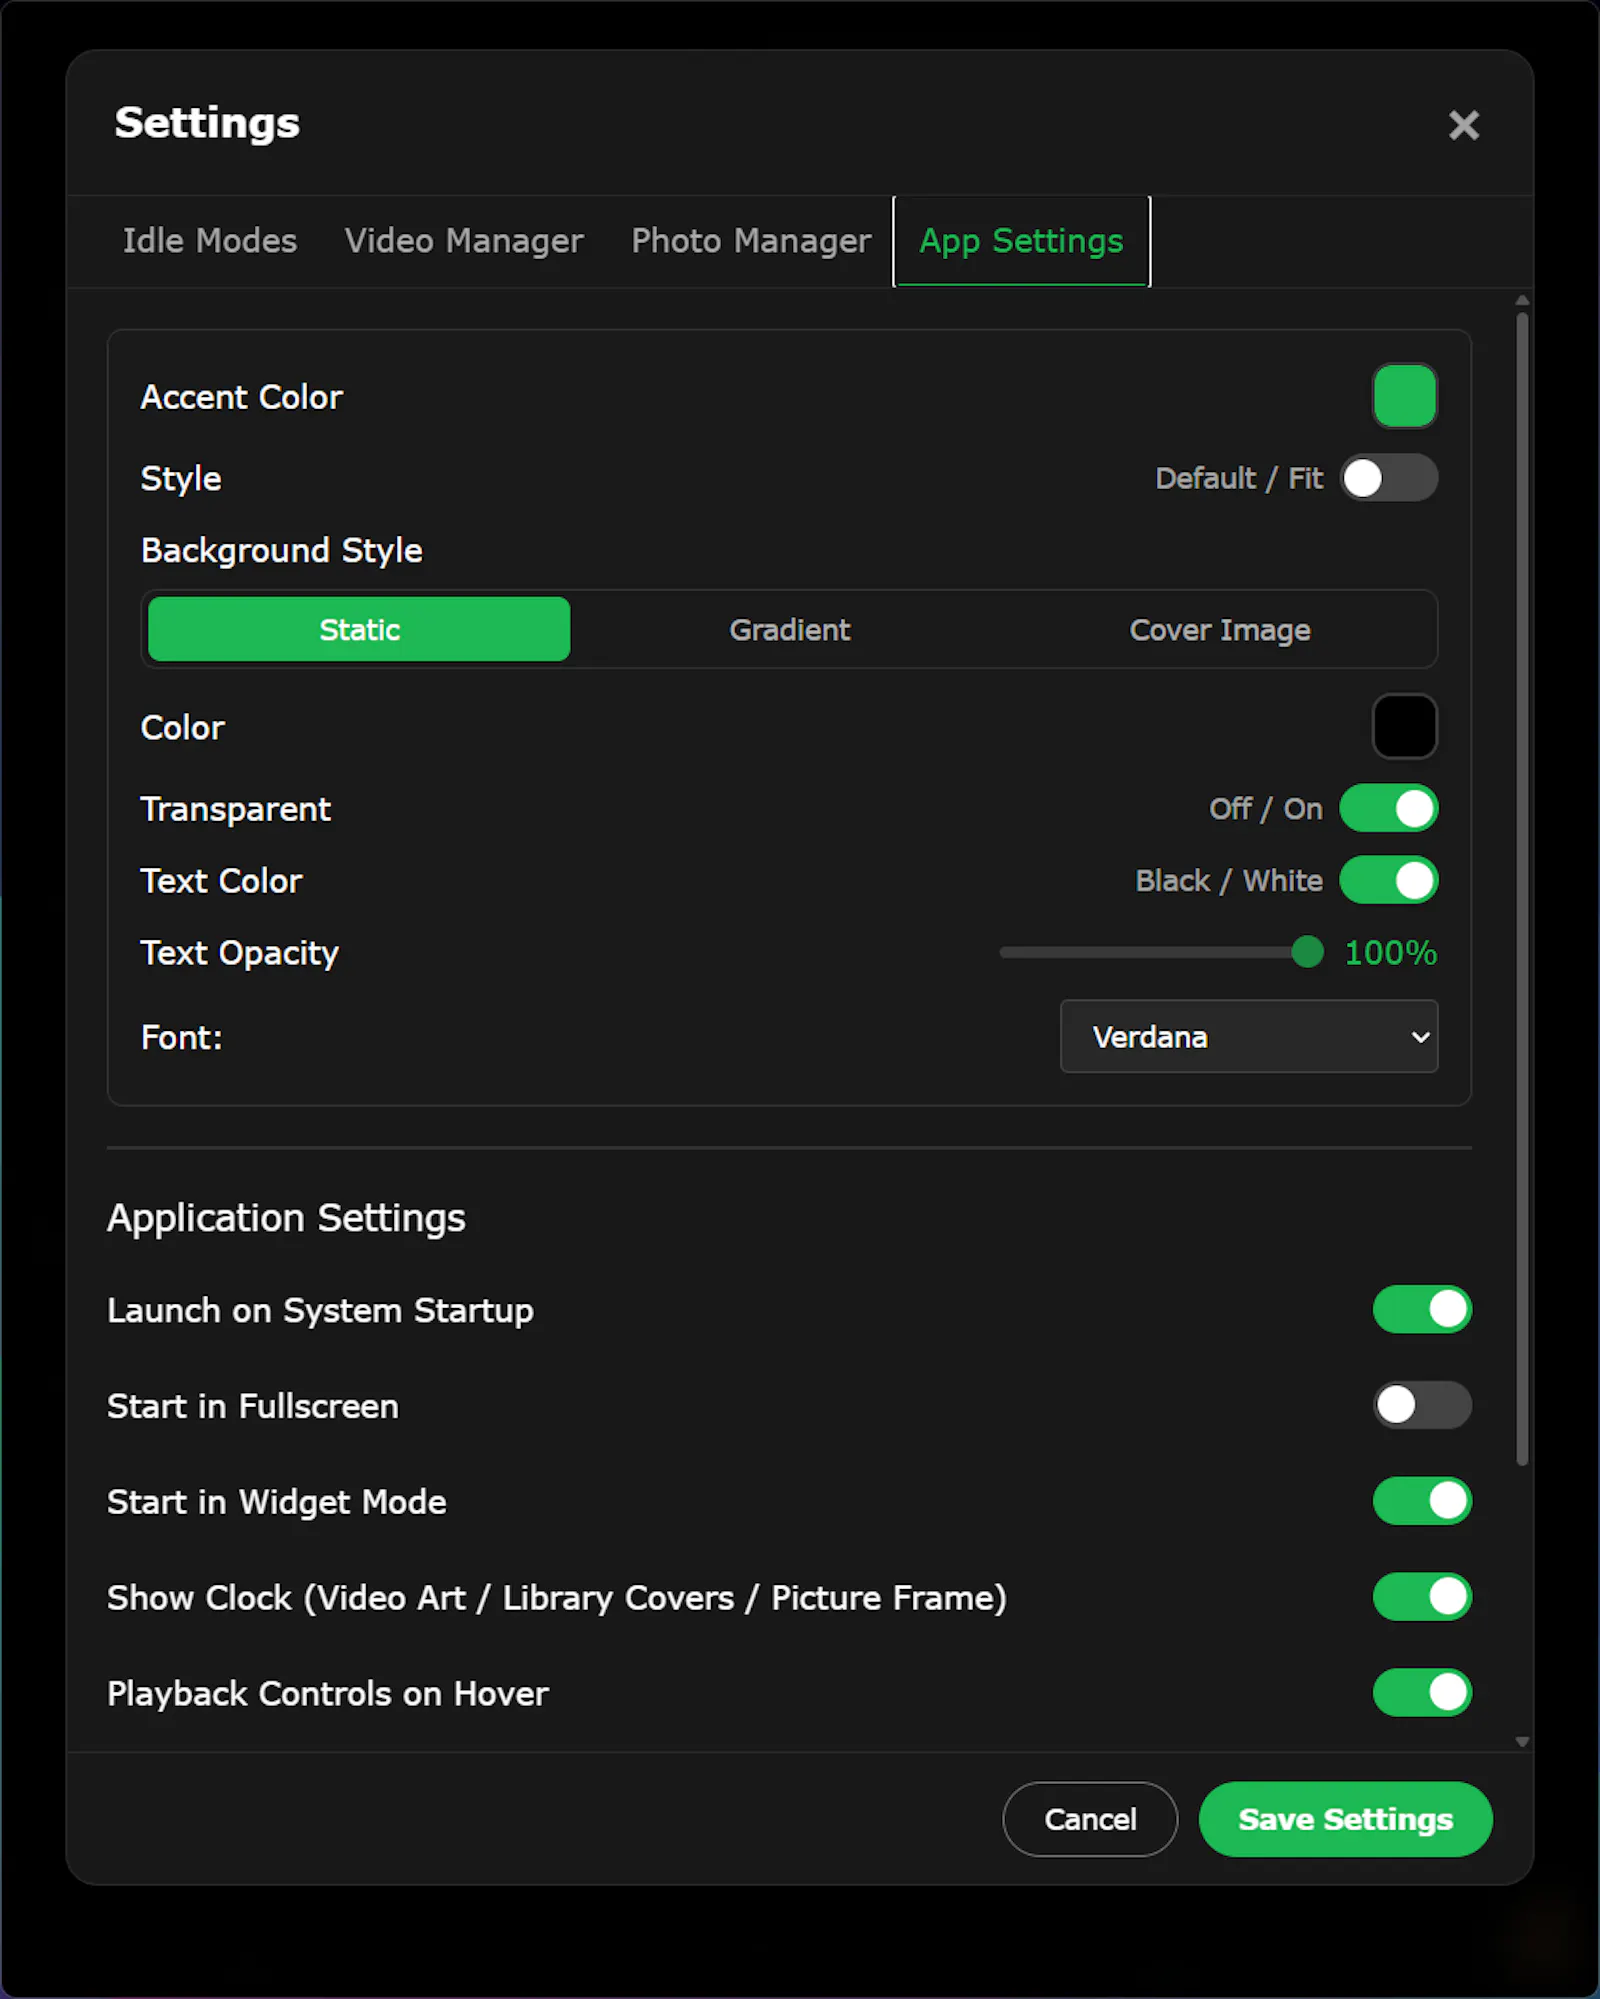Click the Text Opacity label

(x=240, y=953)
